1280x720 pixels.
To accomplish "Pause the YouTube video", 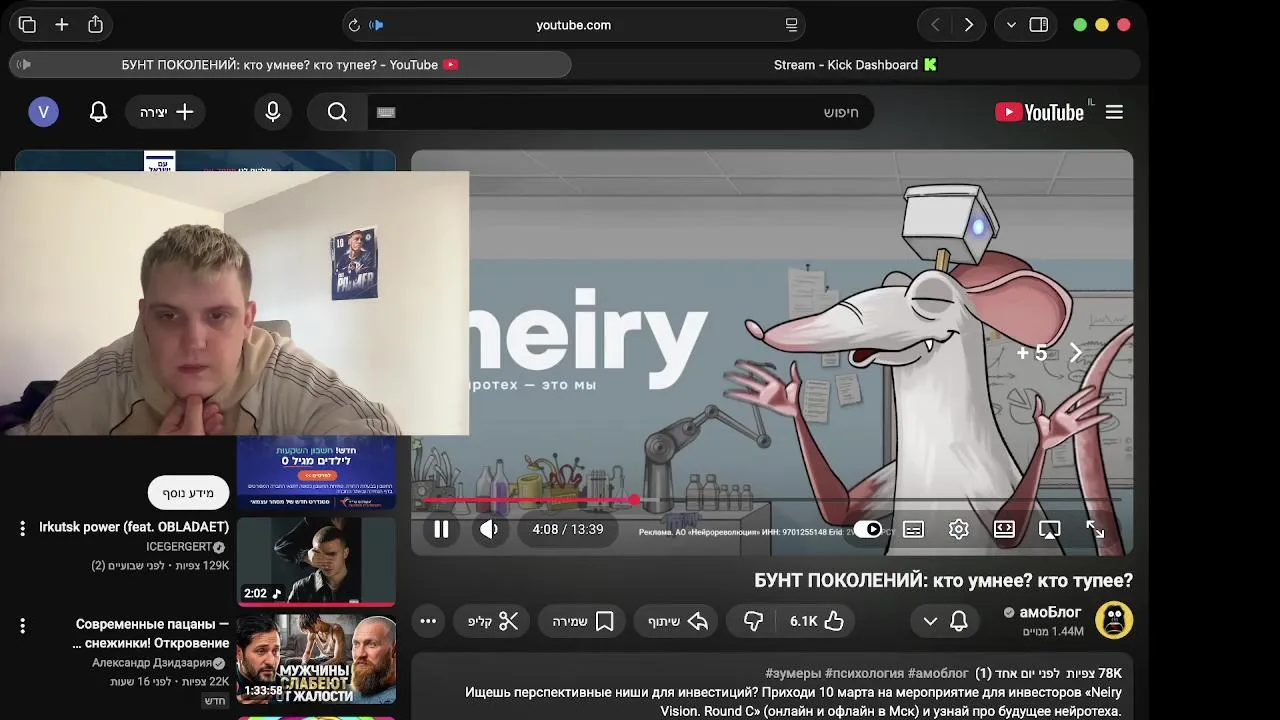I will pos(441,530).
